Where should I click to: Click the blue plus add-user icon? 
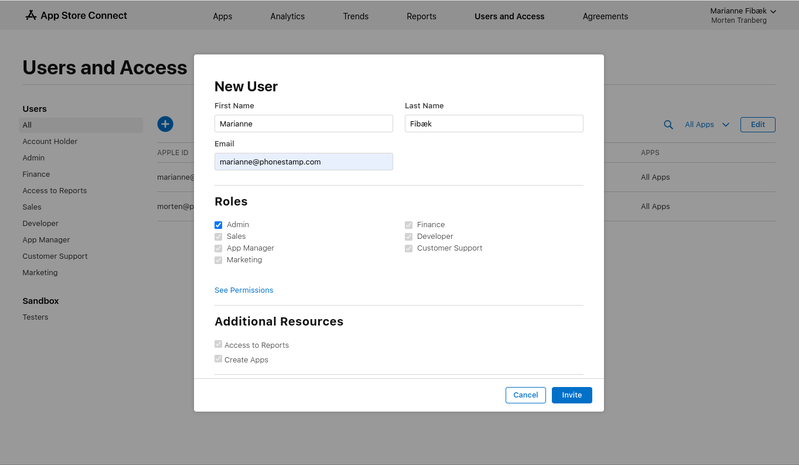[165, 124]
